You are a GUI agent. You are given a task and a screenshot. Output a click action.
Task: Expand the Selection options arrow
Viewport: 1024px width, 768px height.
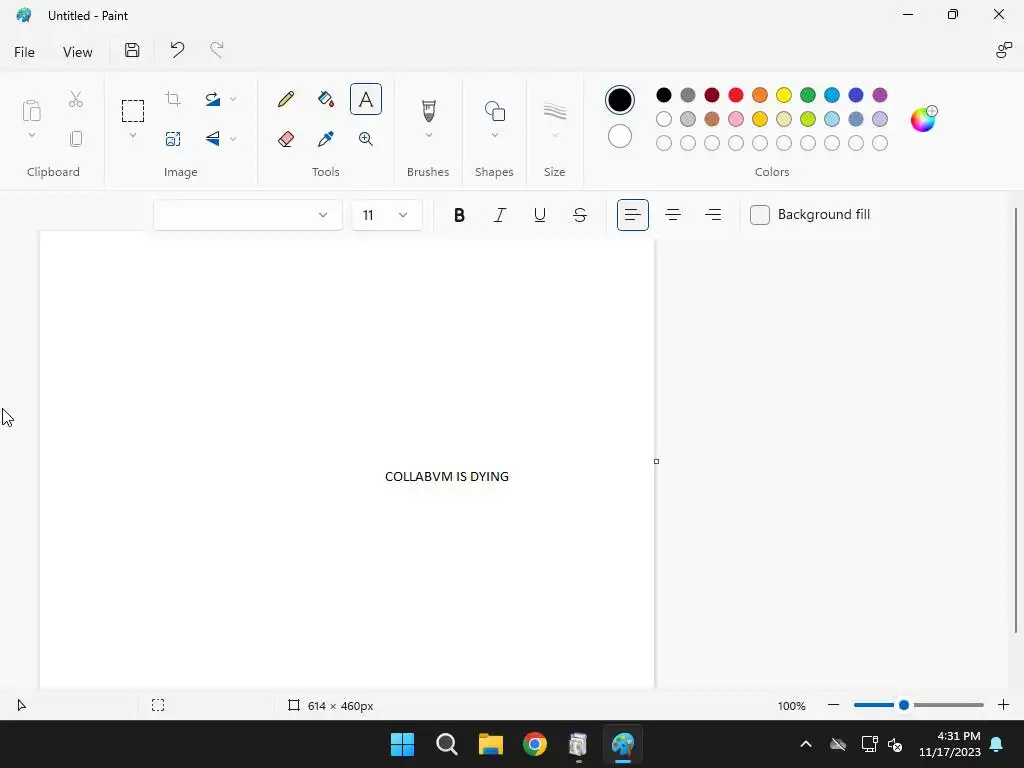pos(133,135)
